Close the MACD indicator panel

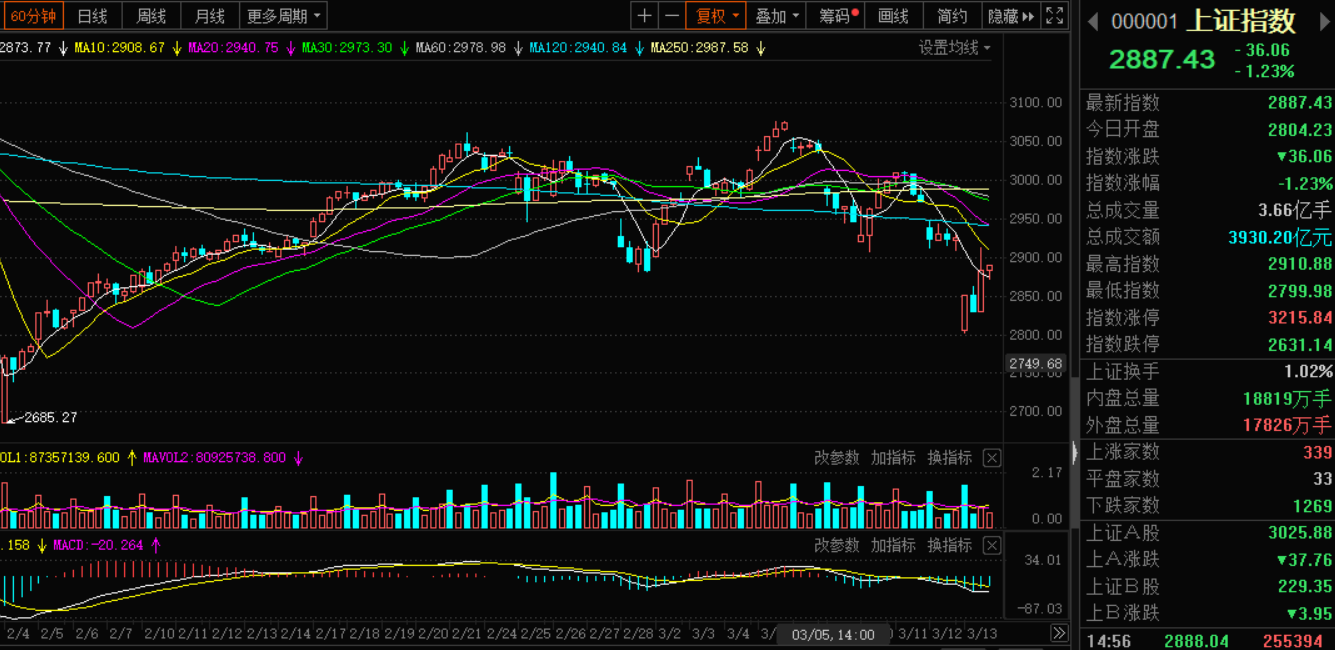[991, 546]
